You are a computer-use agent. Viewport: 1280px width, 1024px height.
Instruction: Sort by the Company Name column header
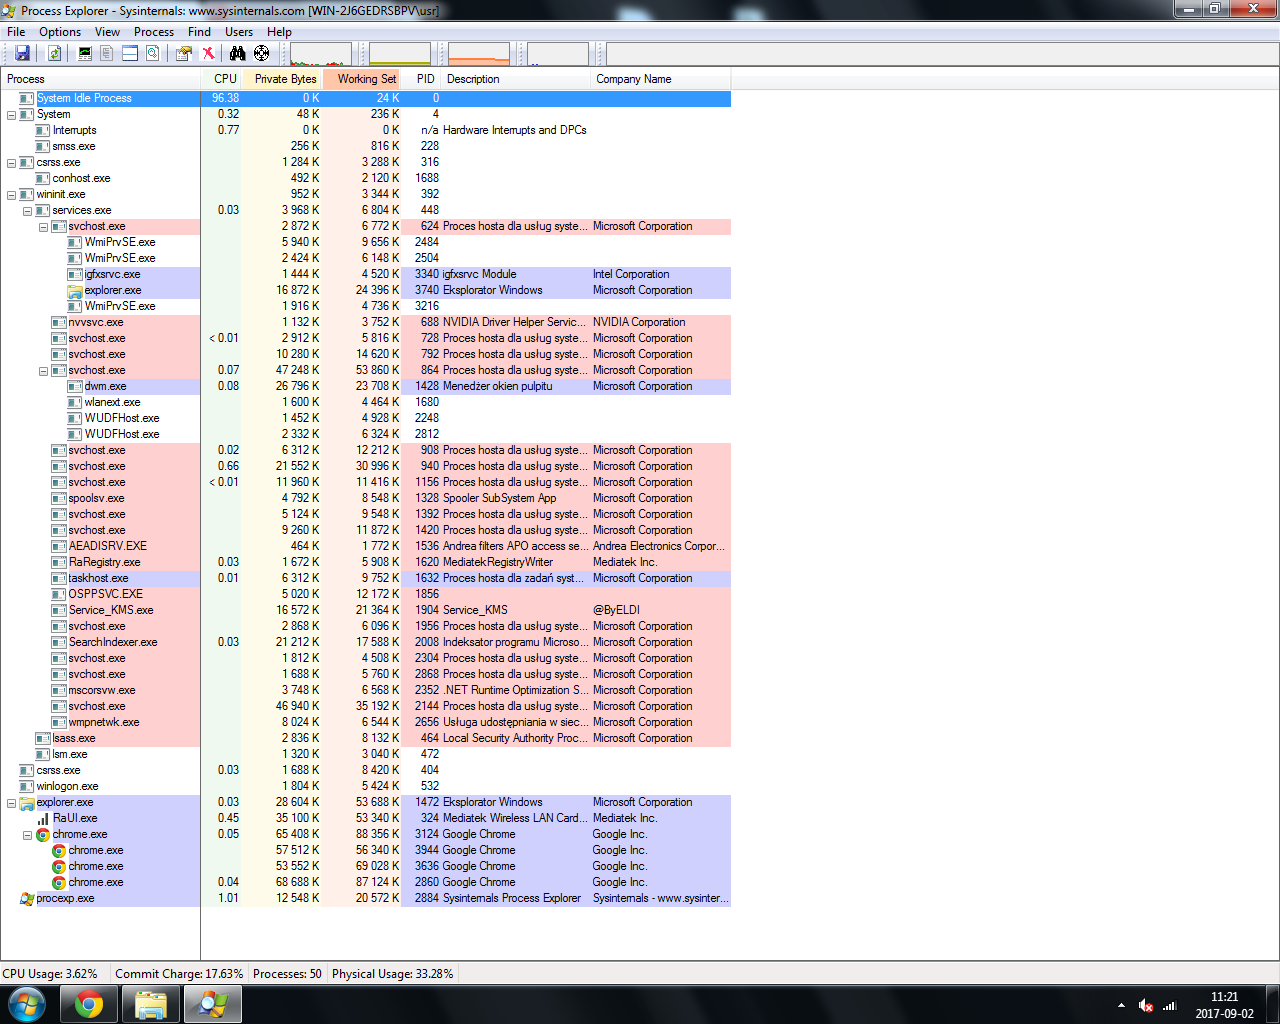(661, 79)
